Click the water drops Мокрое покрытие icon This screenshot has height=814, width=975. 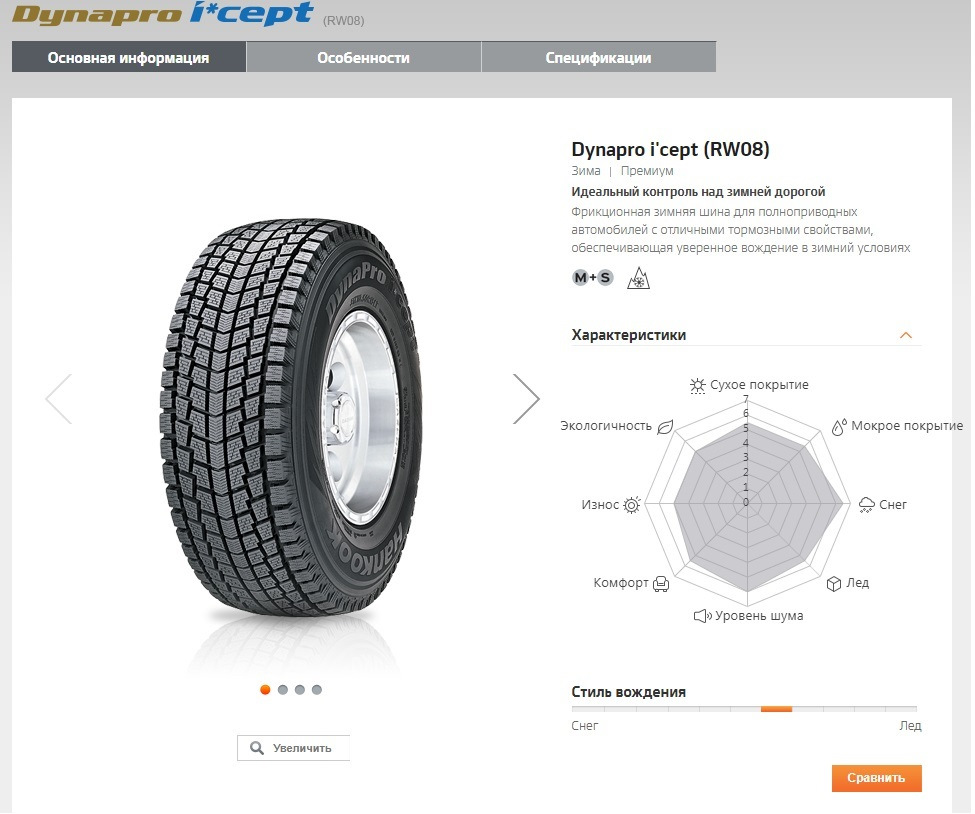click(x=839, y=427)
